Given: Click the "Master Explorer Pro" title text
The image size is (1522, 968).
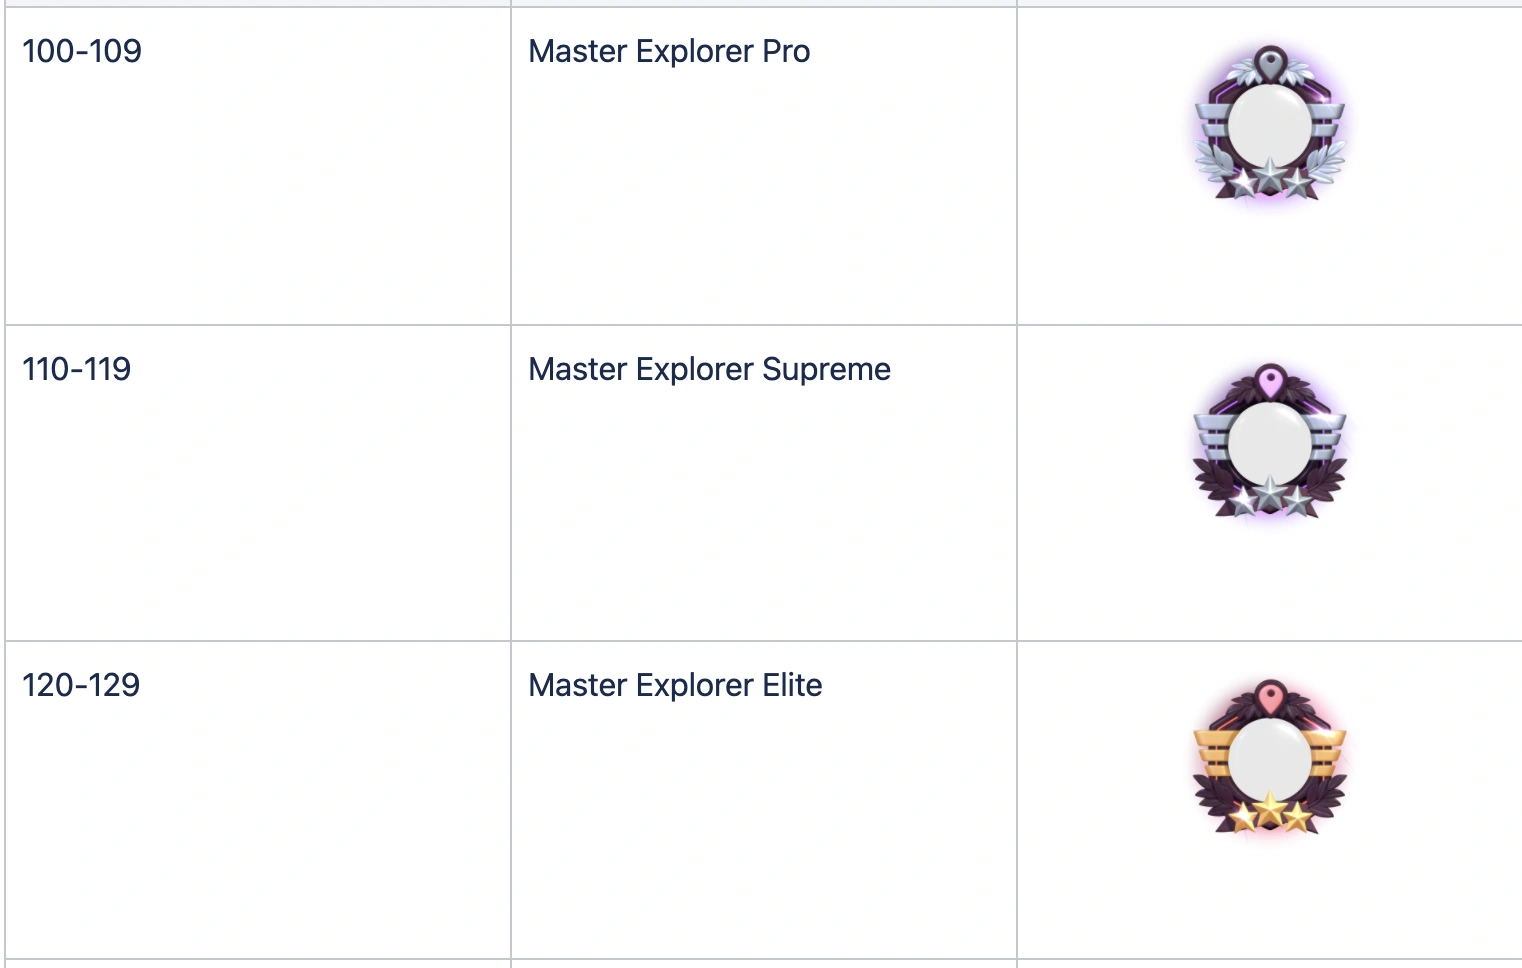Looking at the screenshot, I should pyautogui.click(x=669, y=51).
